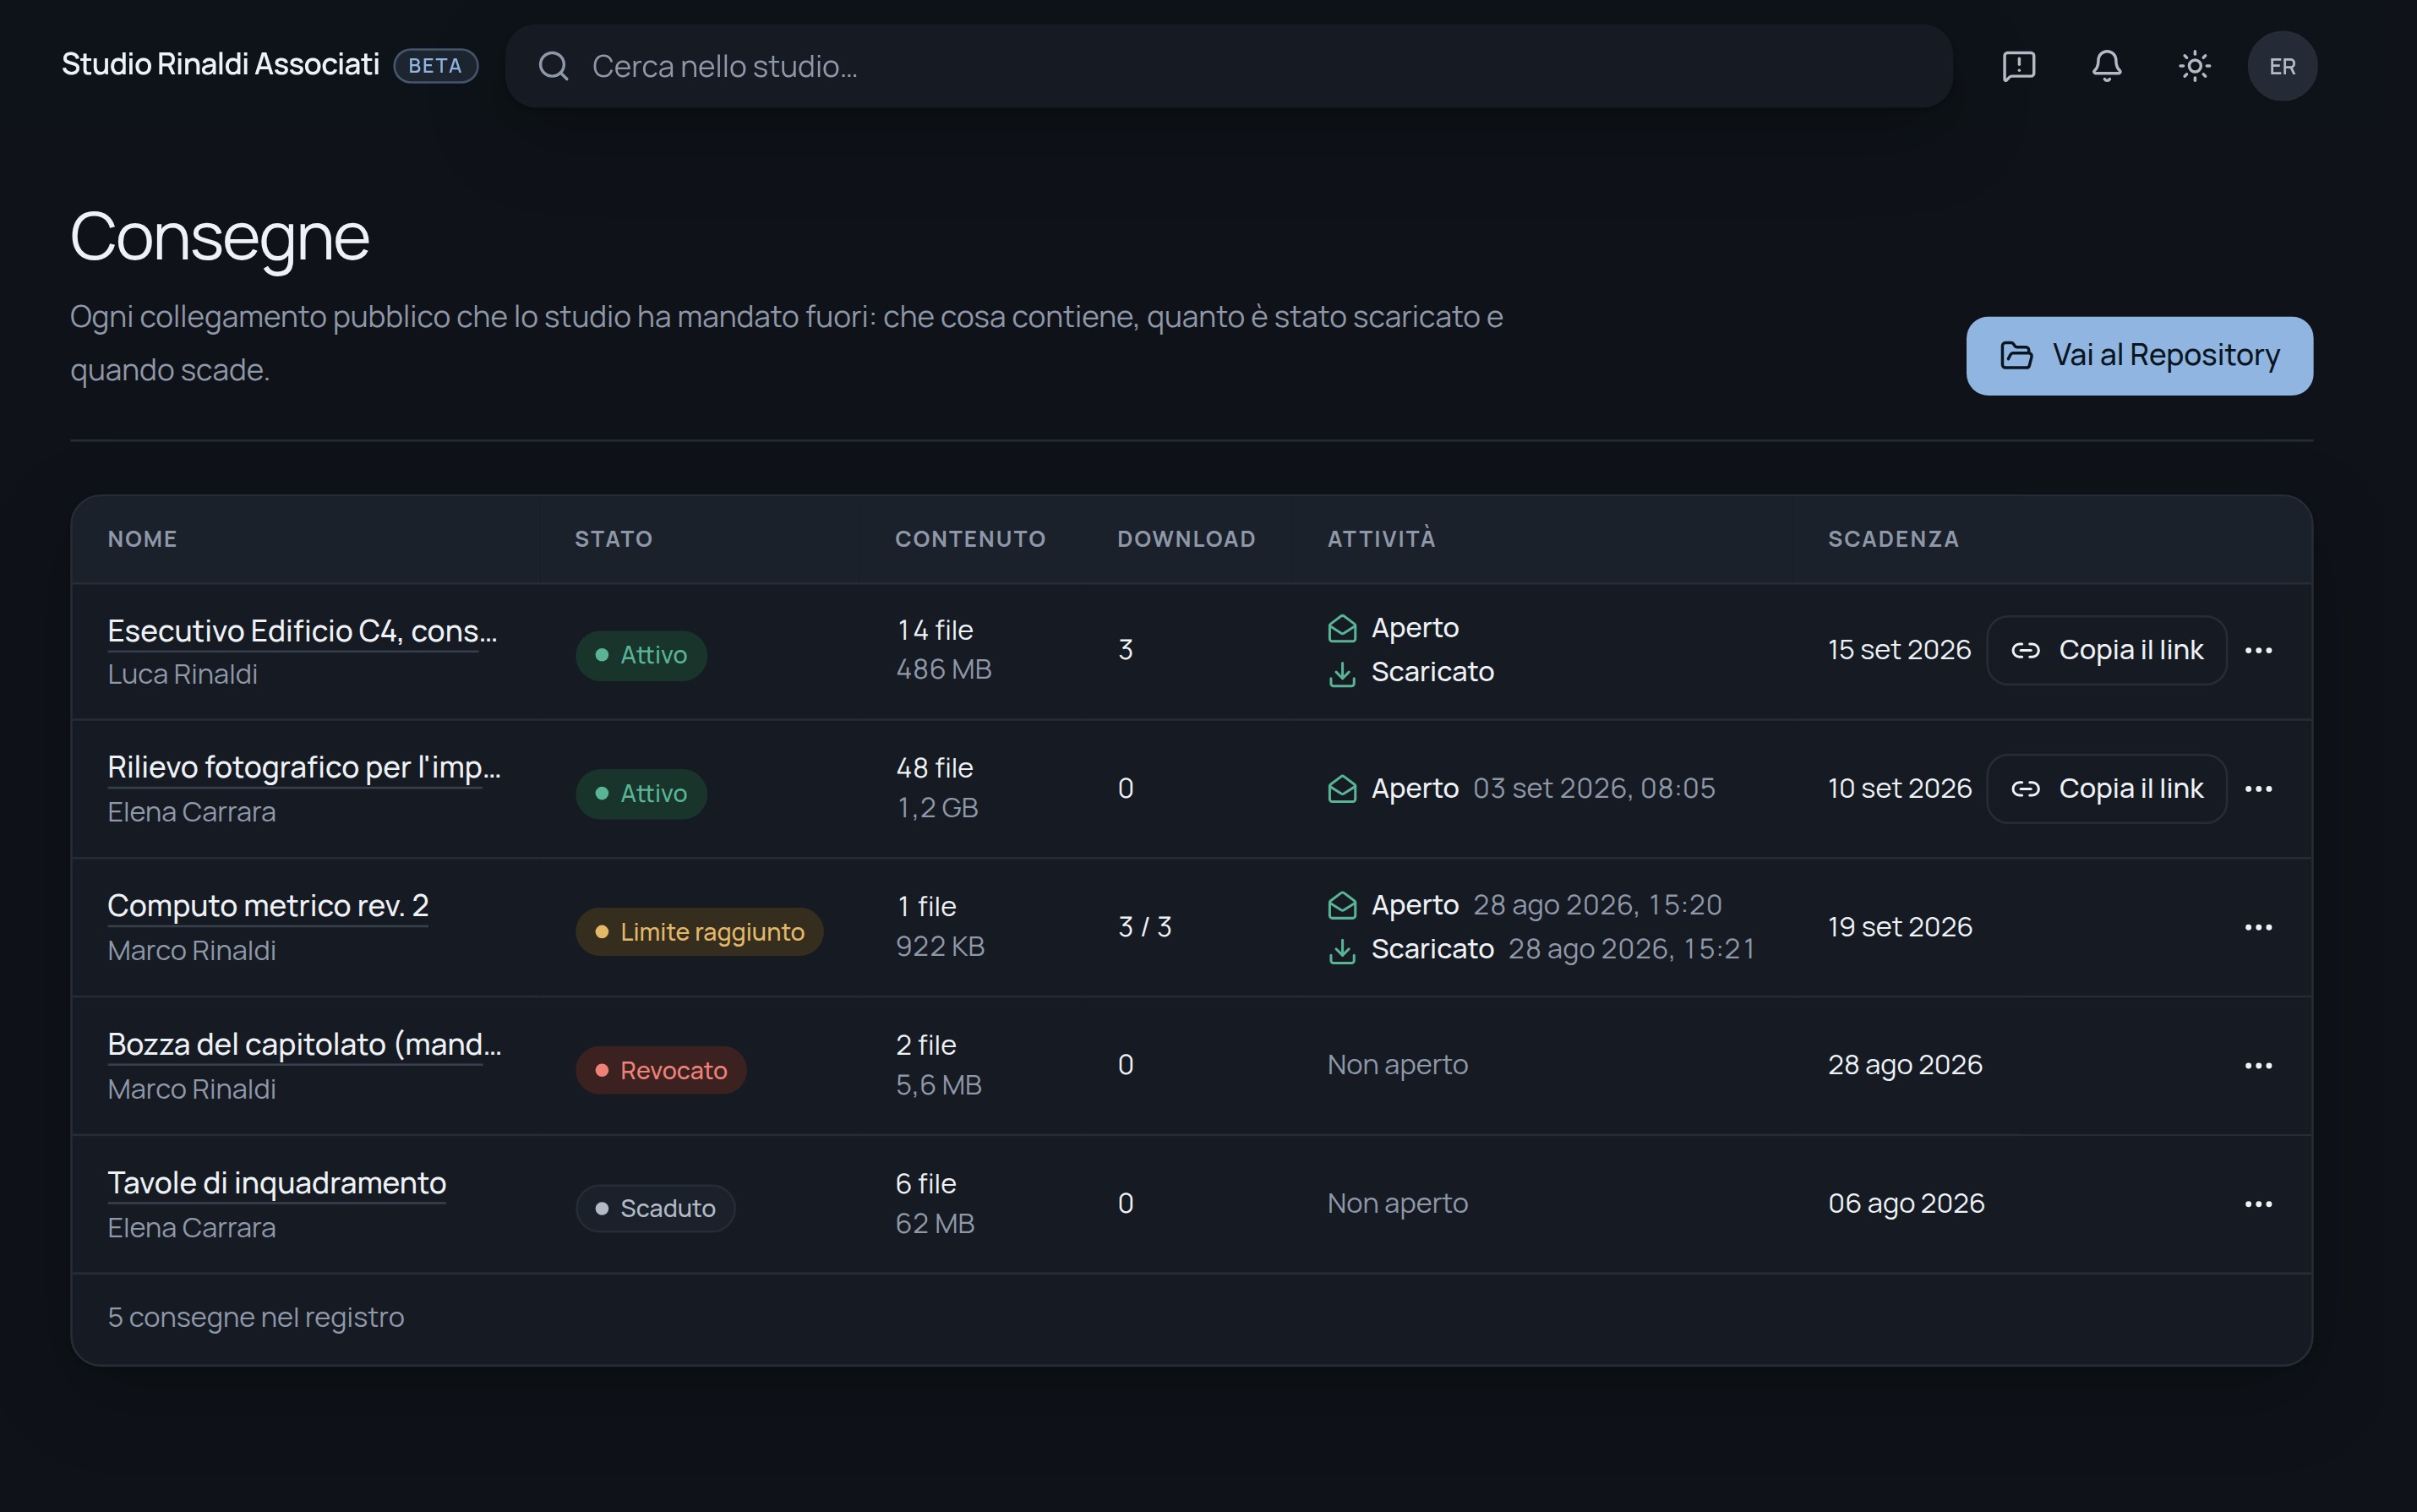Open the ER user avatar menu
This screenshot has width=2417, height=1512.
click(x=2282, y=66)
